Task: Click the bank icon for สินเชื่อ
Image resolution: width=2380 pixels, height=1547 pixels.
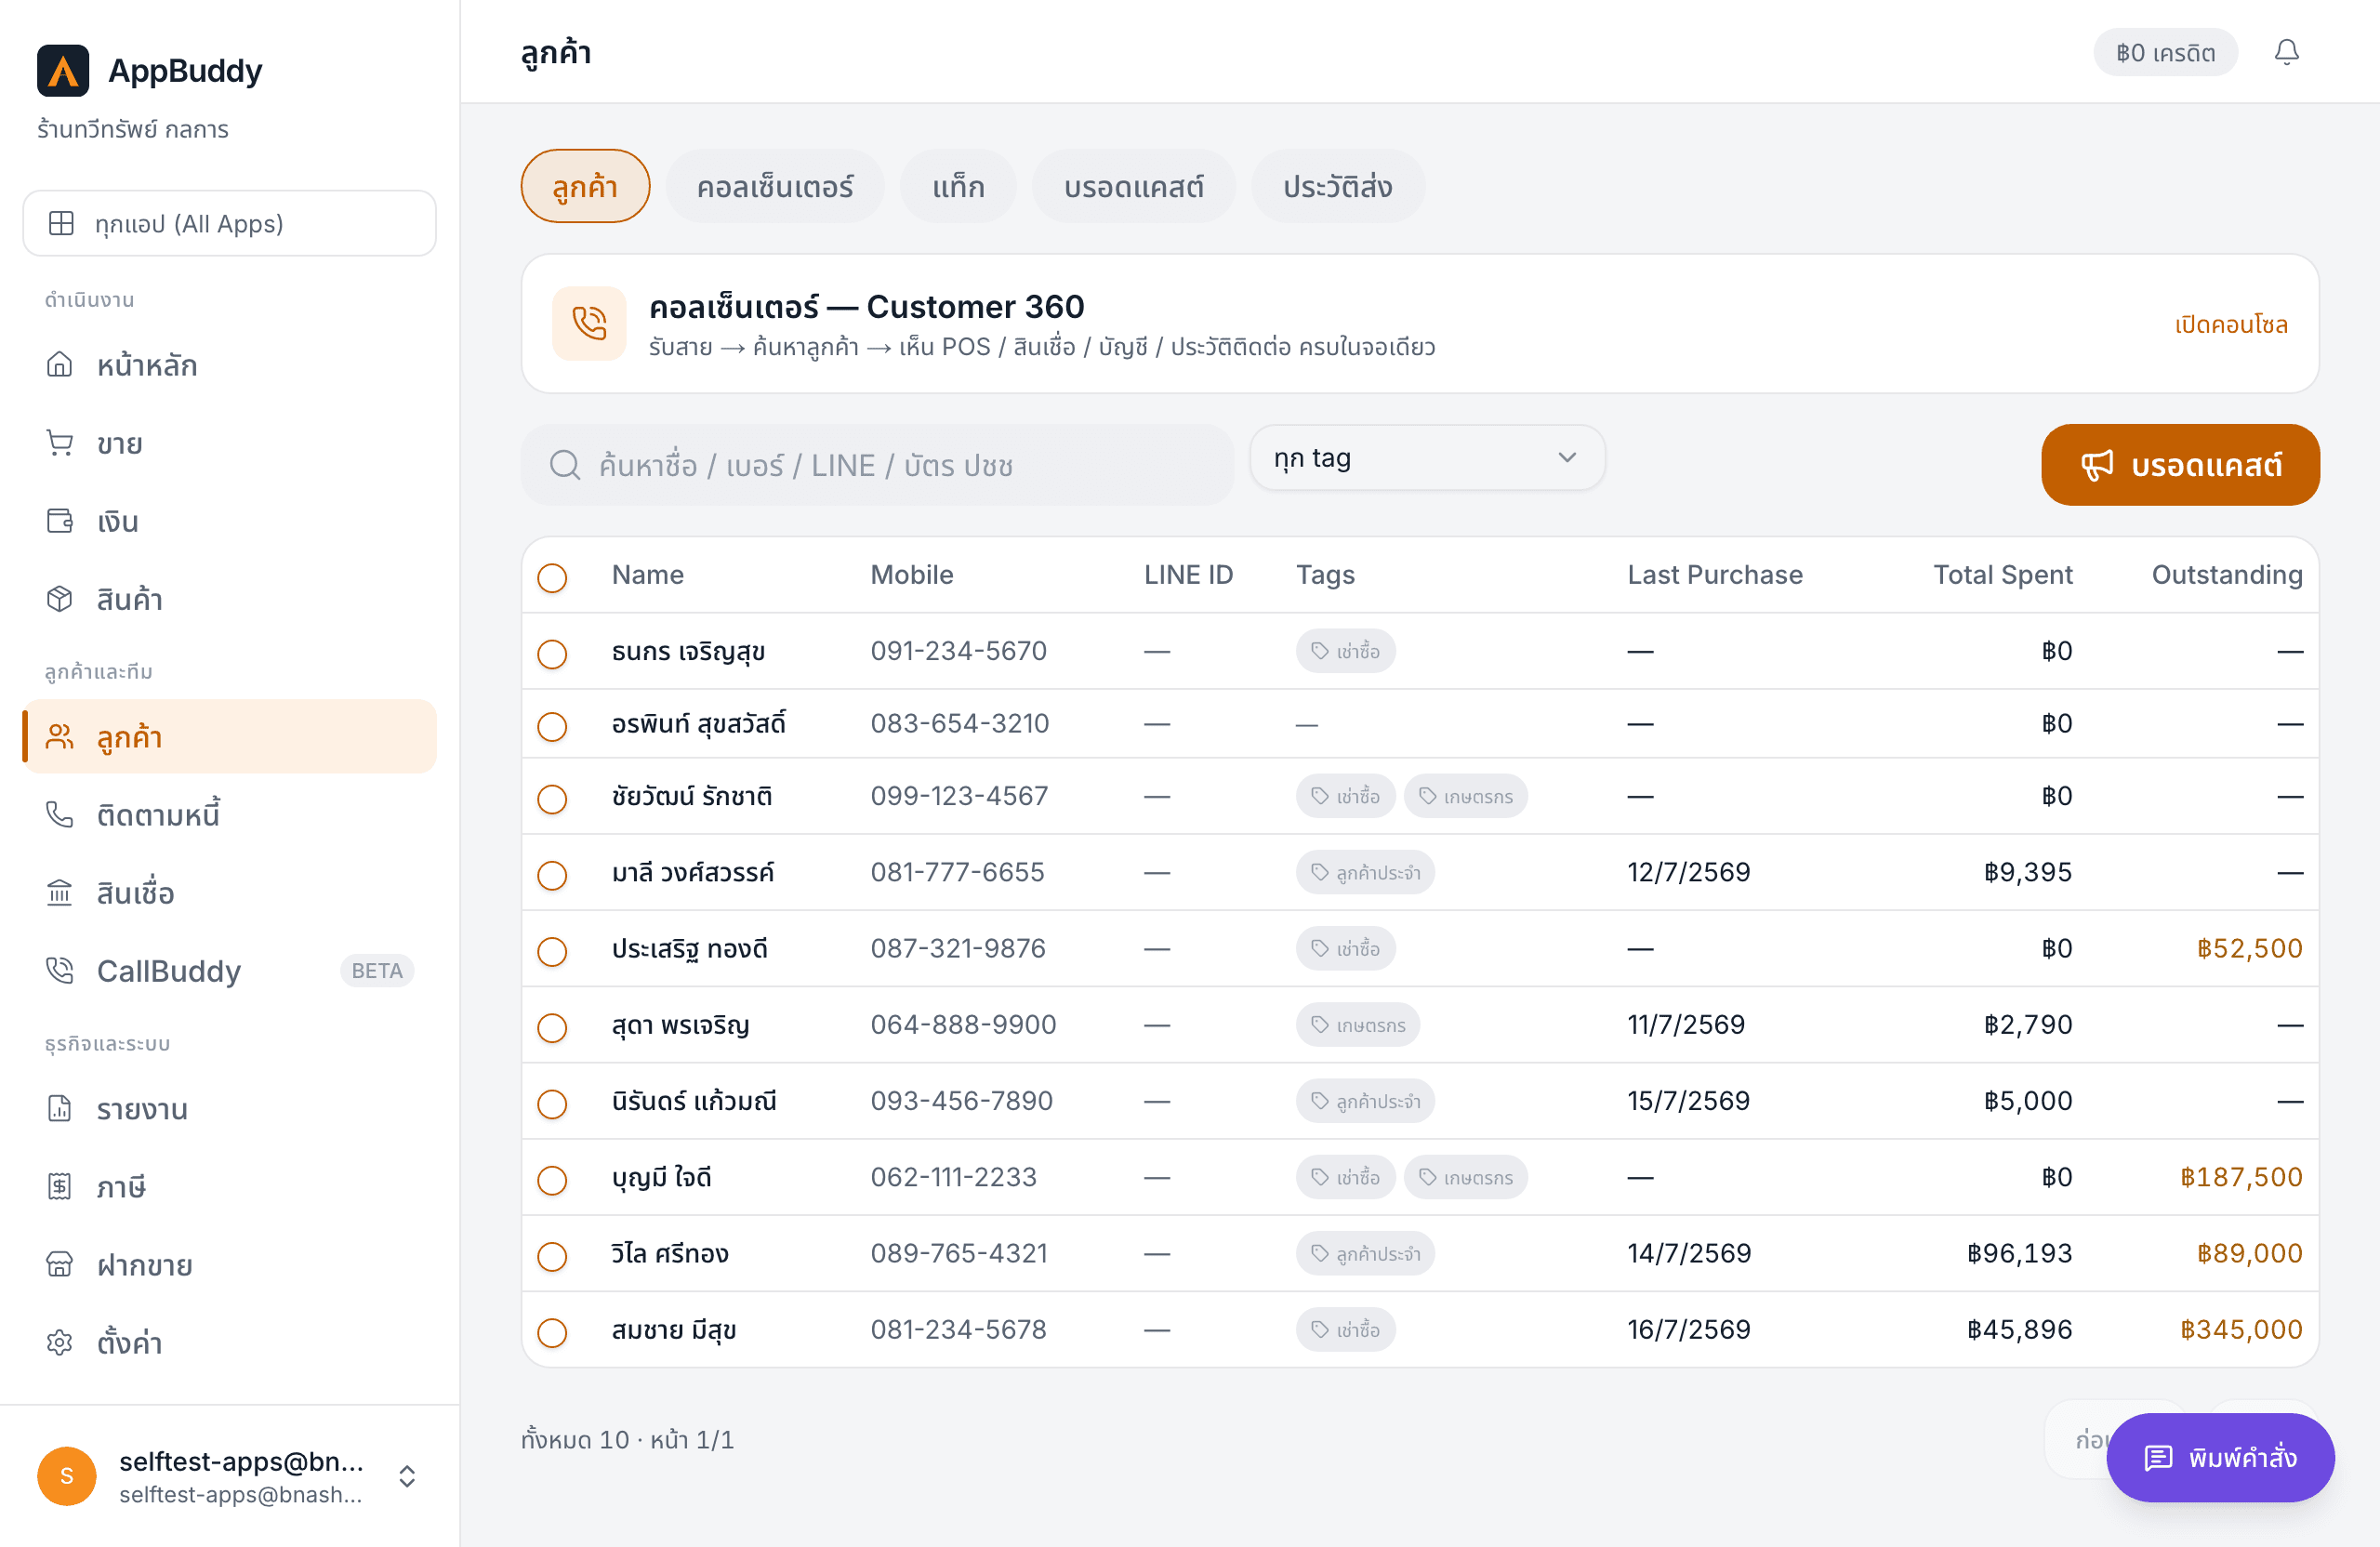Action: [x=60, y=892]
